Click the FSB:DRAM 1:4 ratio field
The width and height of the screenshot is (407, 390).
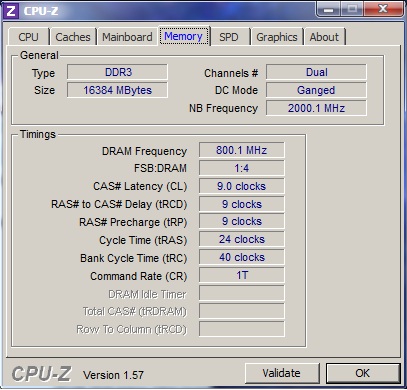pyautogui.click(x=242, y=168)
